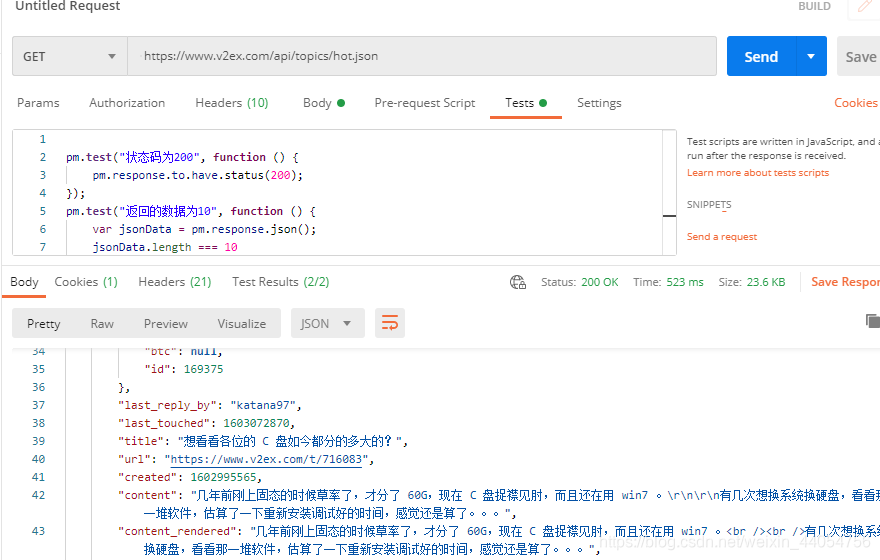Click the "last_touched": 1603072870 line
880x560 pixels.
pos(207,423)
